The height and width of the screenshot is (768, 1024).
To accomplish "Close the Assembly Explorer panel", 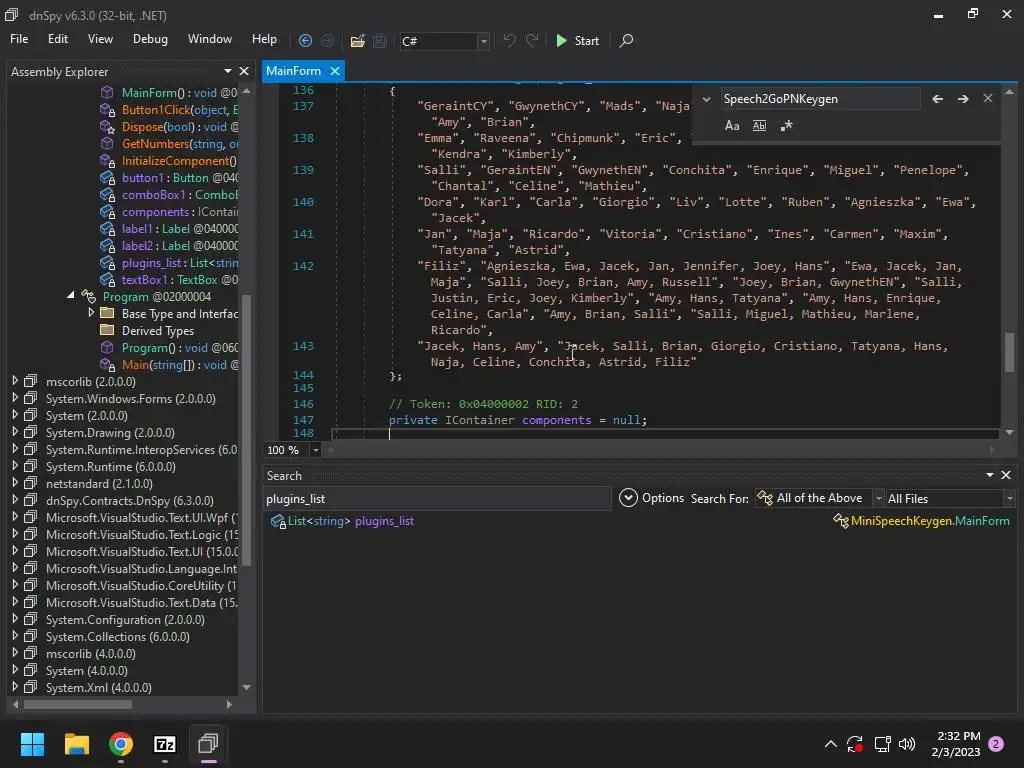I will pos(244,71).
